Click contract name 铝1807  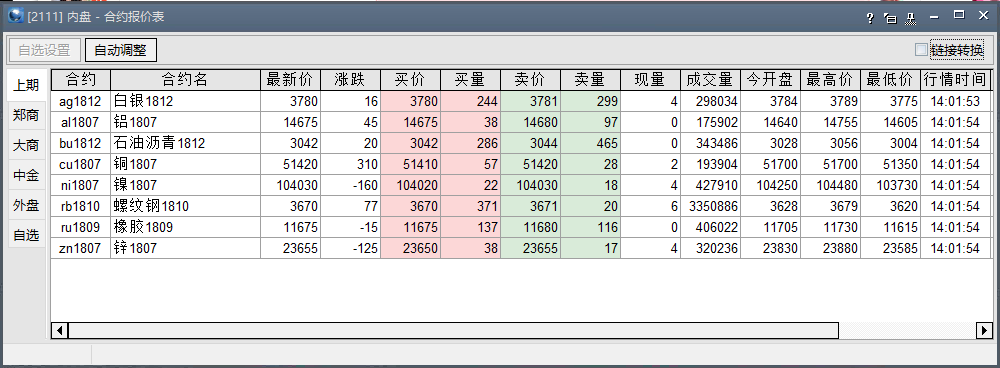tap(186, 122)
